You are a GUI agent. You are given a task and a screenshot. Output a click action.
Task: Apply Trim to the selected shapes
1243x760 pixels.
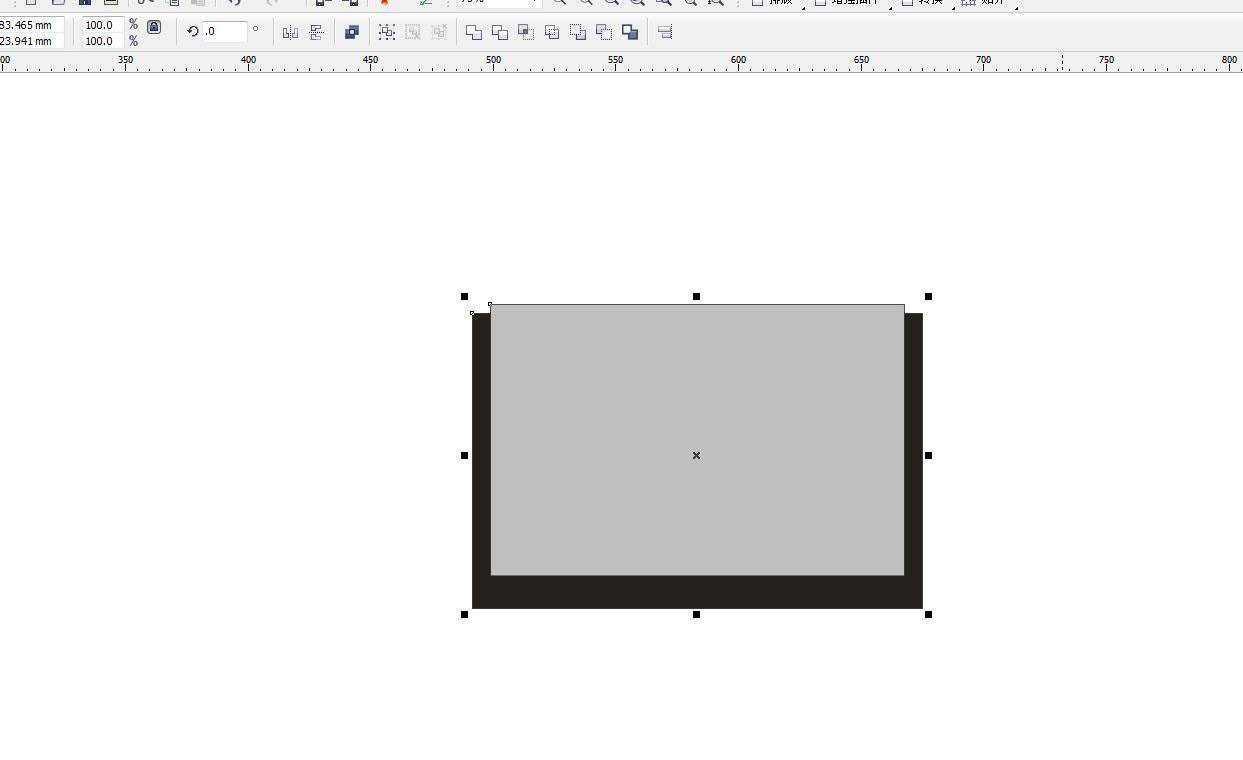pyautogui.click(x=500, y=33)
